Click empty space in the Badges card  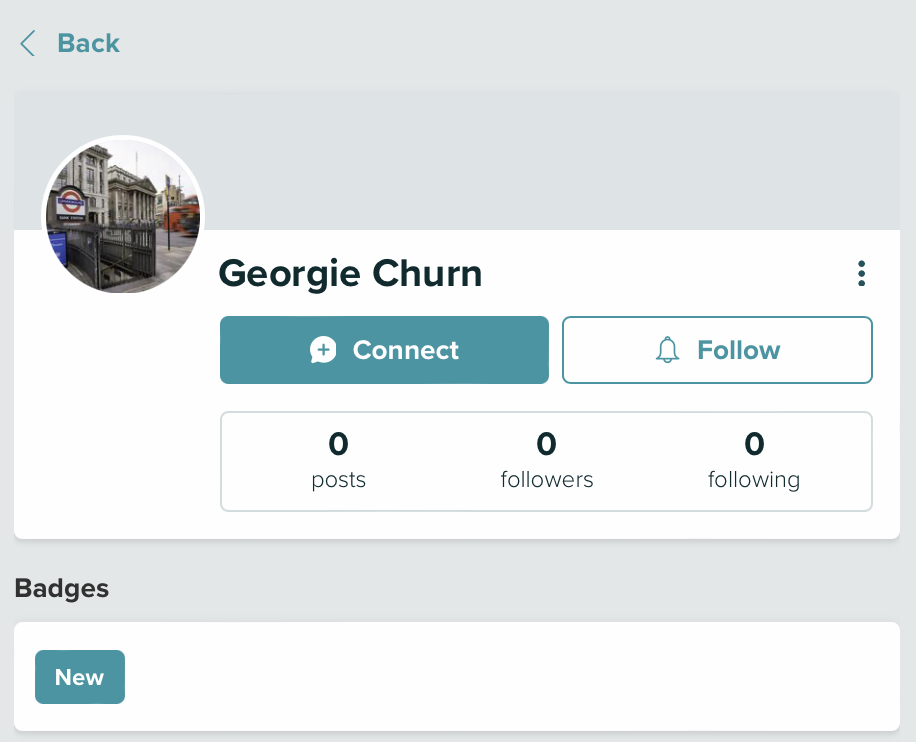click(x=500, y=677)
